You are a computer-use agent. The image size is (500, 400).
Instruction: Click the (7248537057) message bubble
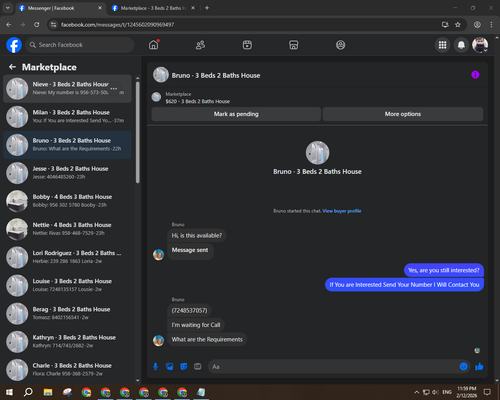tap(189, 311)
